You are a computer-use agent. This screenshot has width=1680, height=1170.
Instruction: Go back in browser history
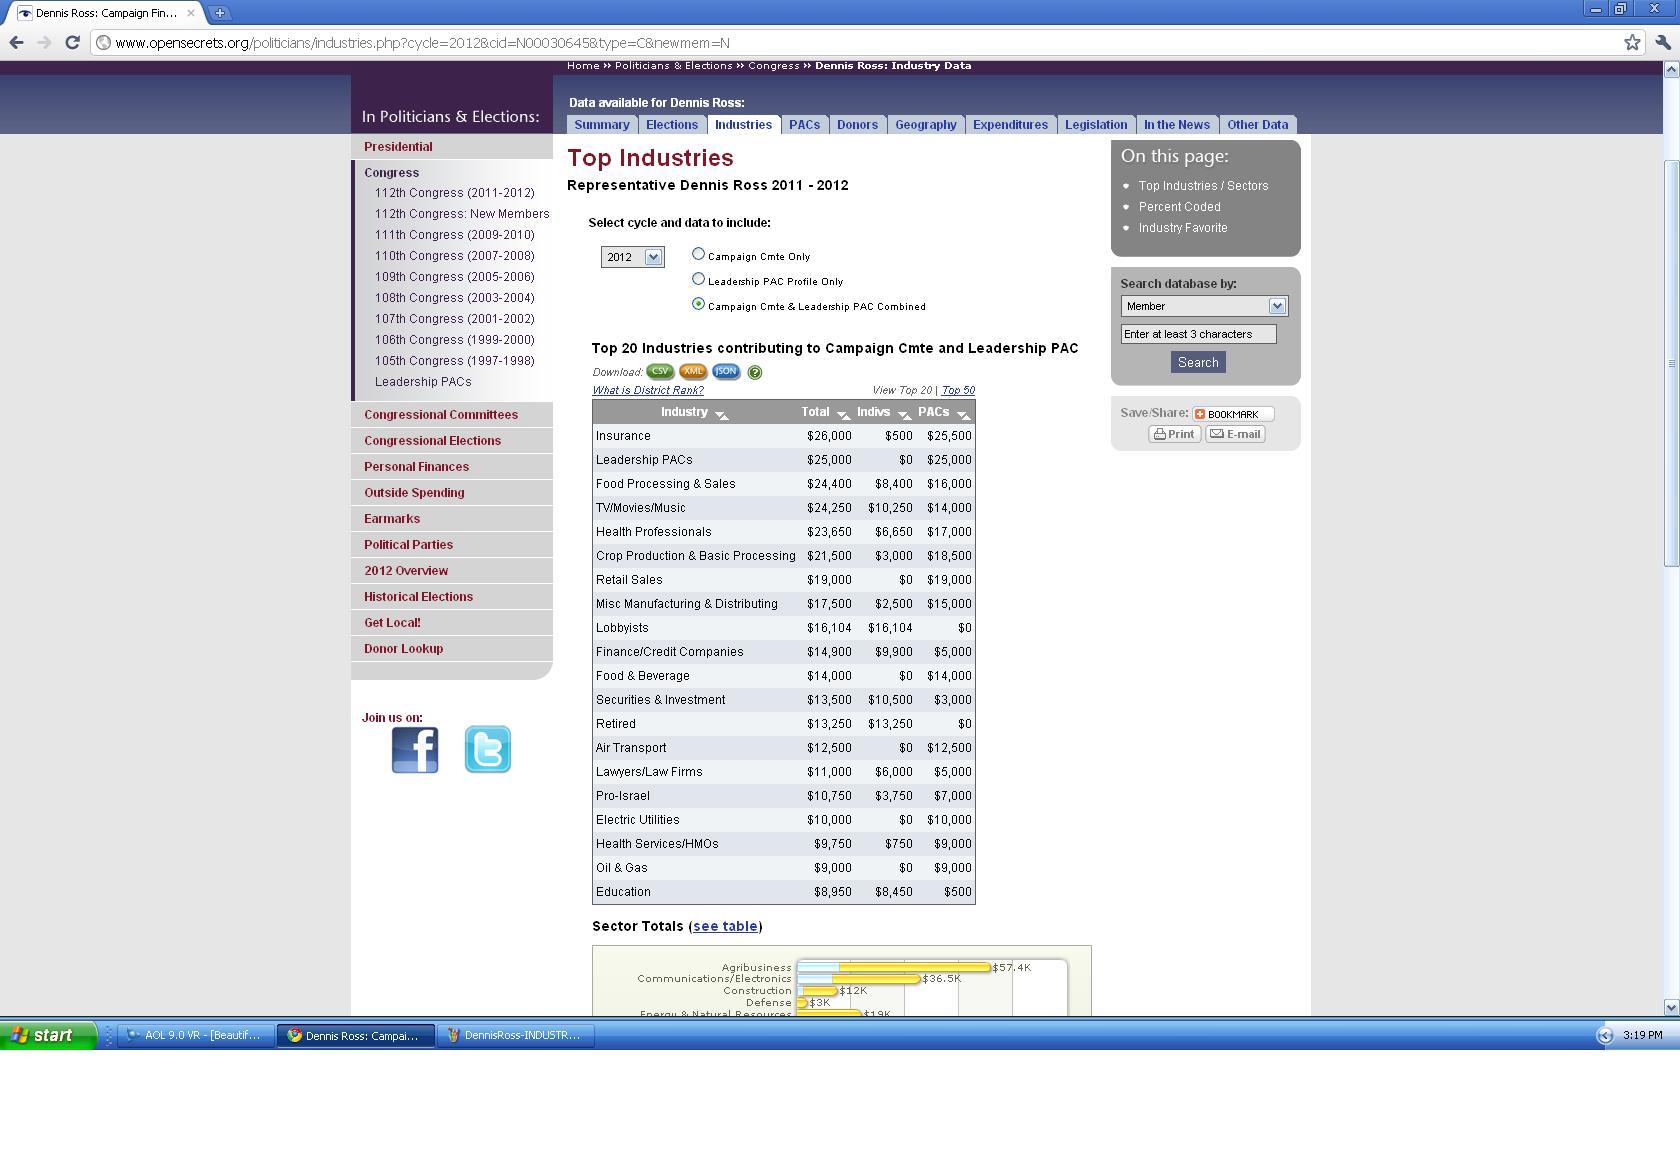coord(16,42)
